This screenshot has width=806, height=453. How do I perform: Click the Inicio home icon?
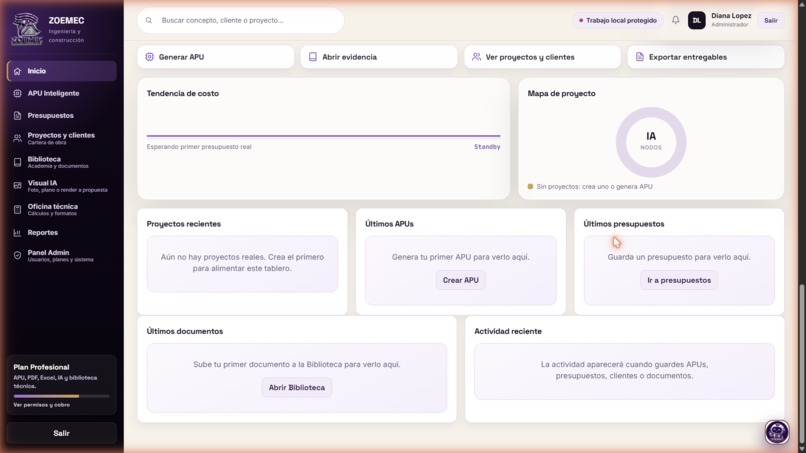[17, 71]
